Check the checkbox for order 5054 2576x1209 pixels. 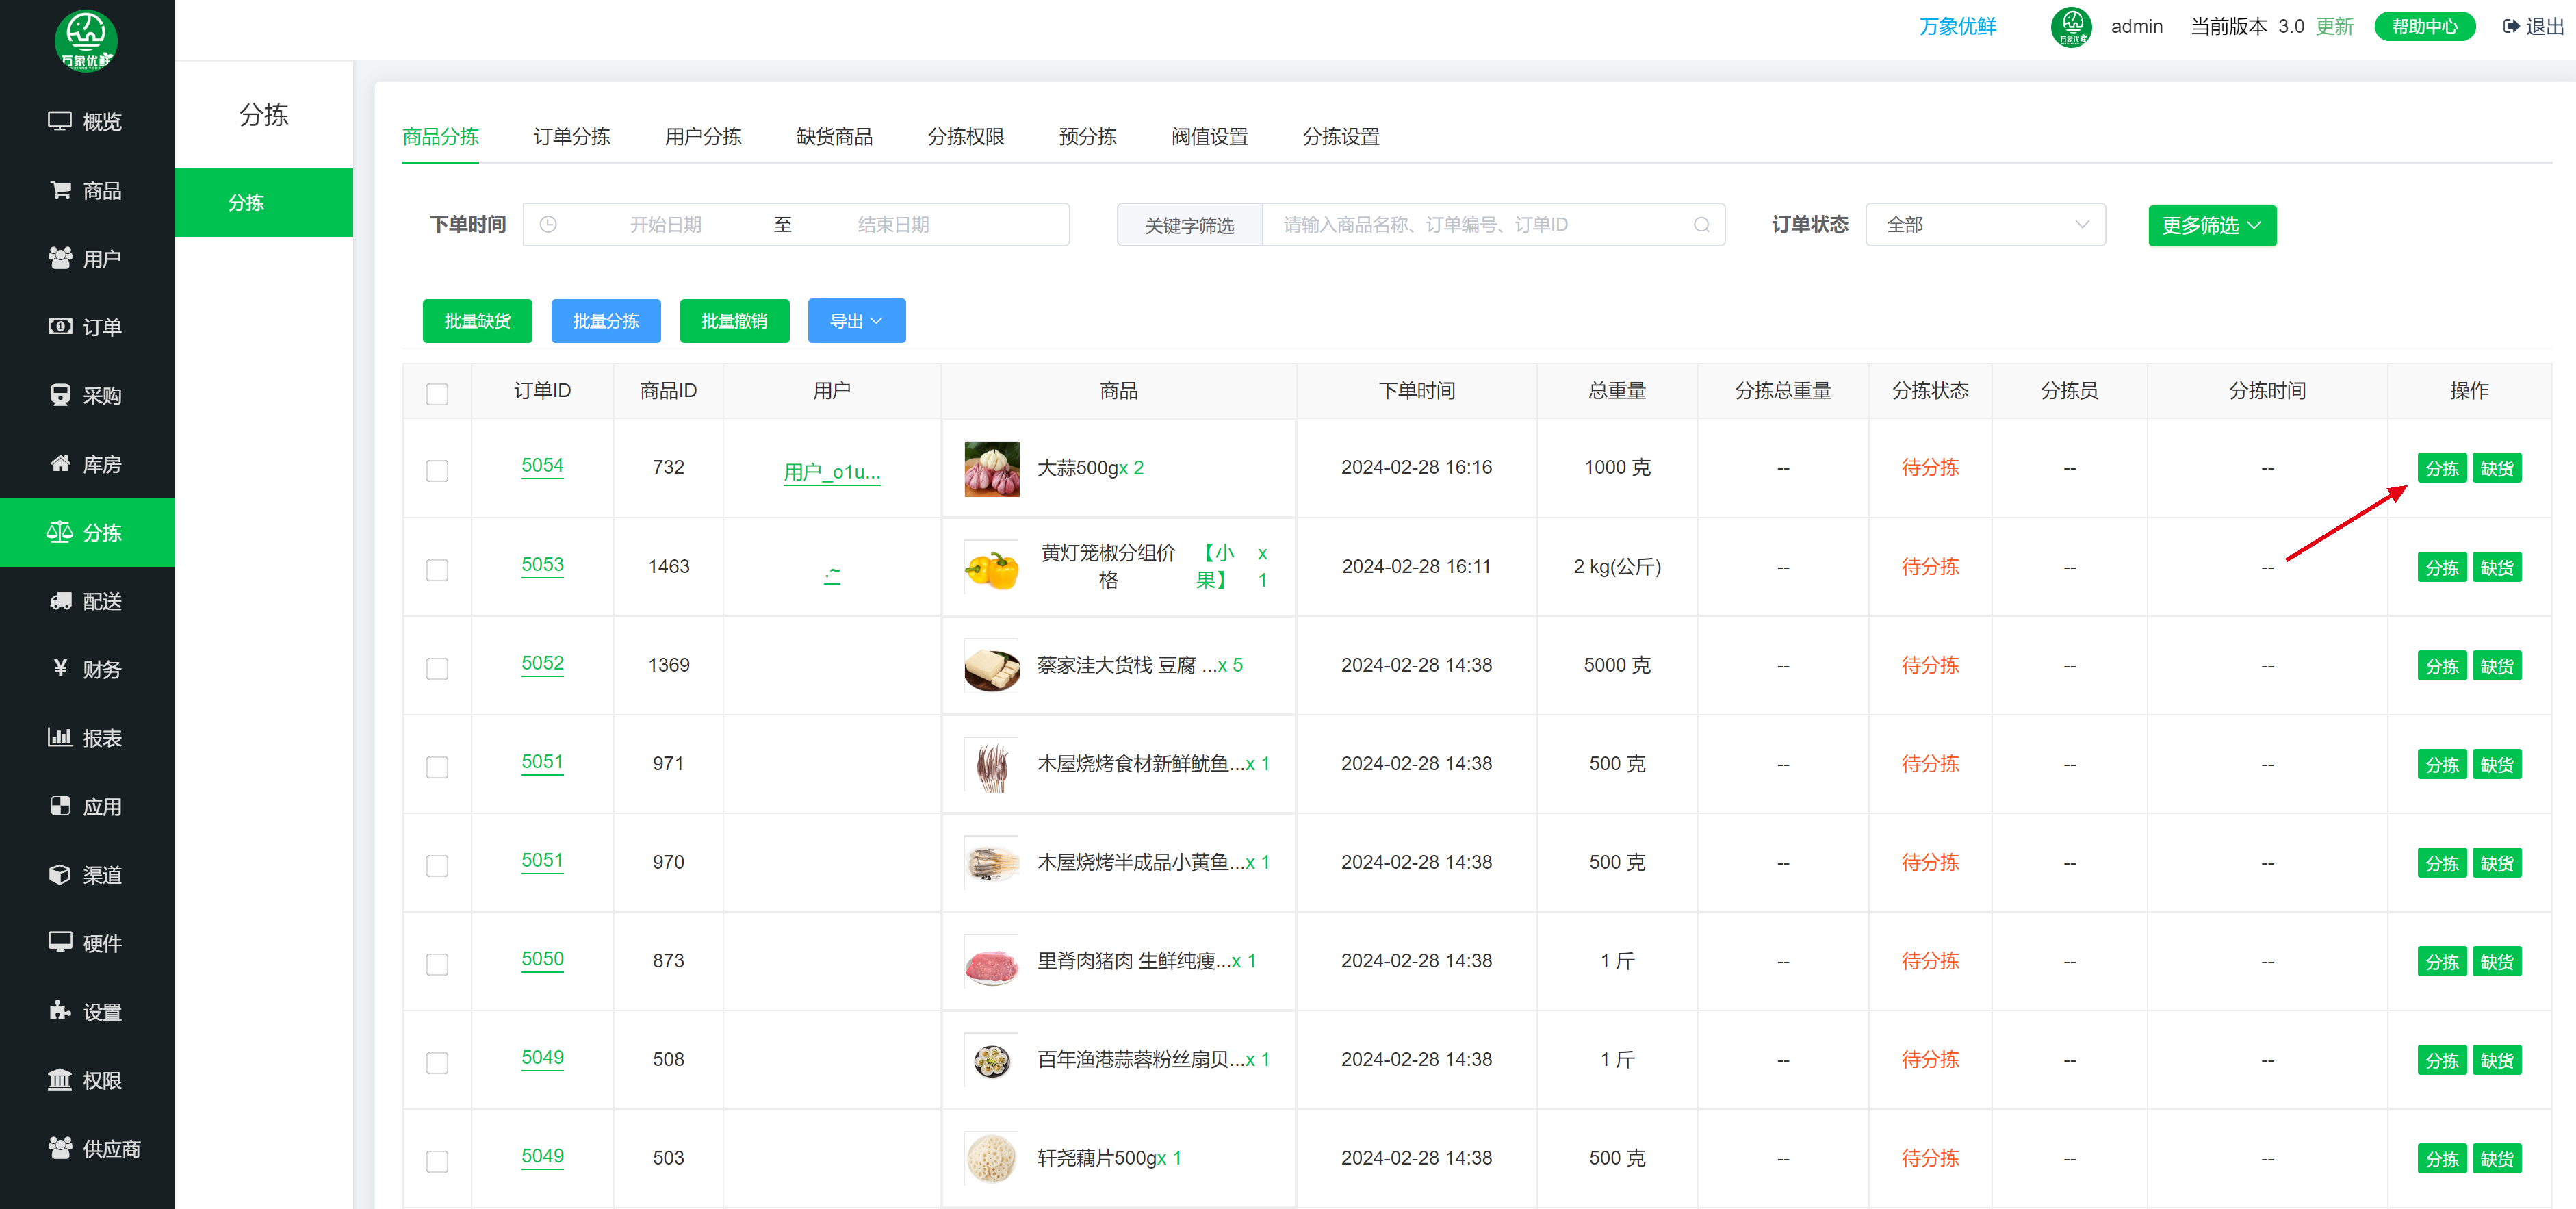pos(437,470)
